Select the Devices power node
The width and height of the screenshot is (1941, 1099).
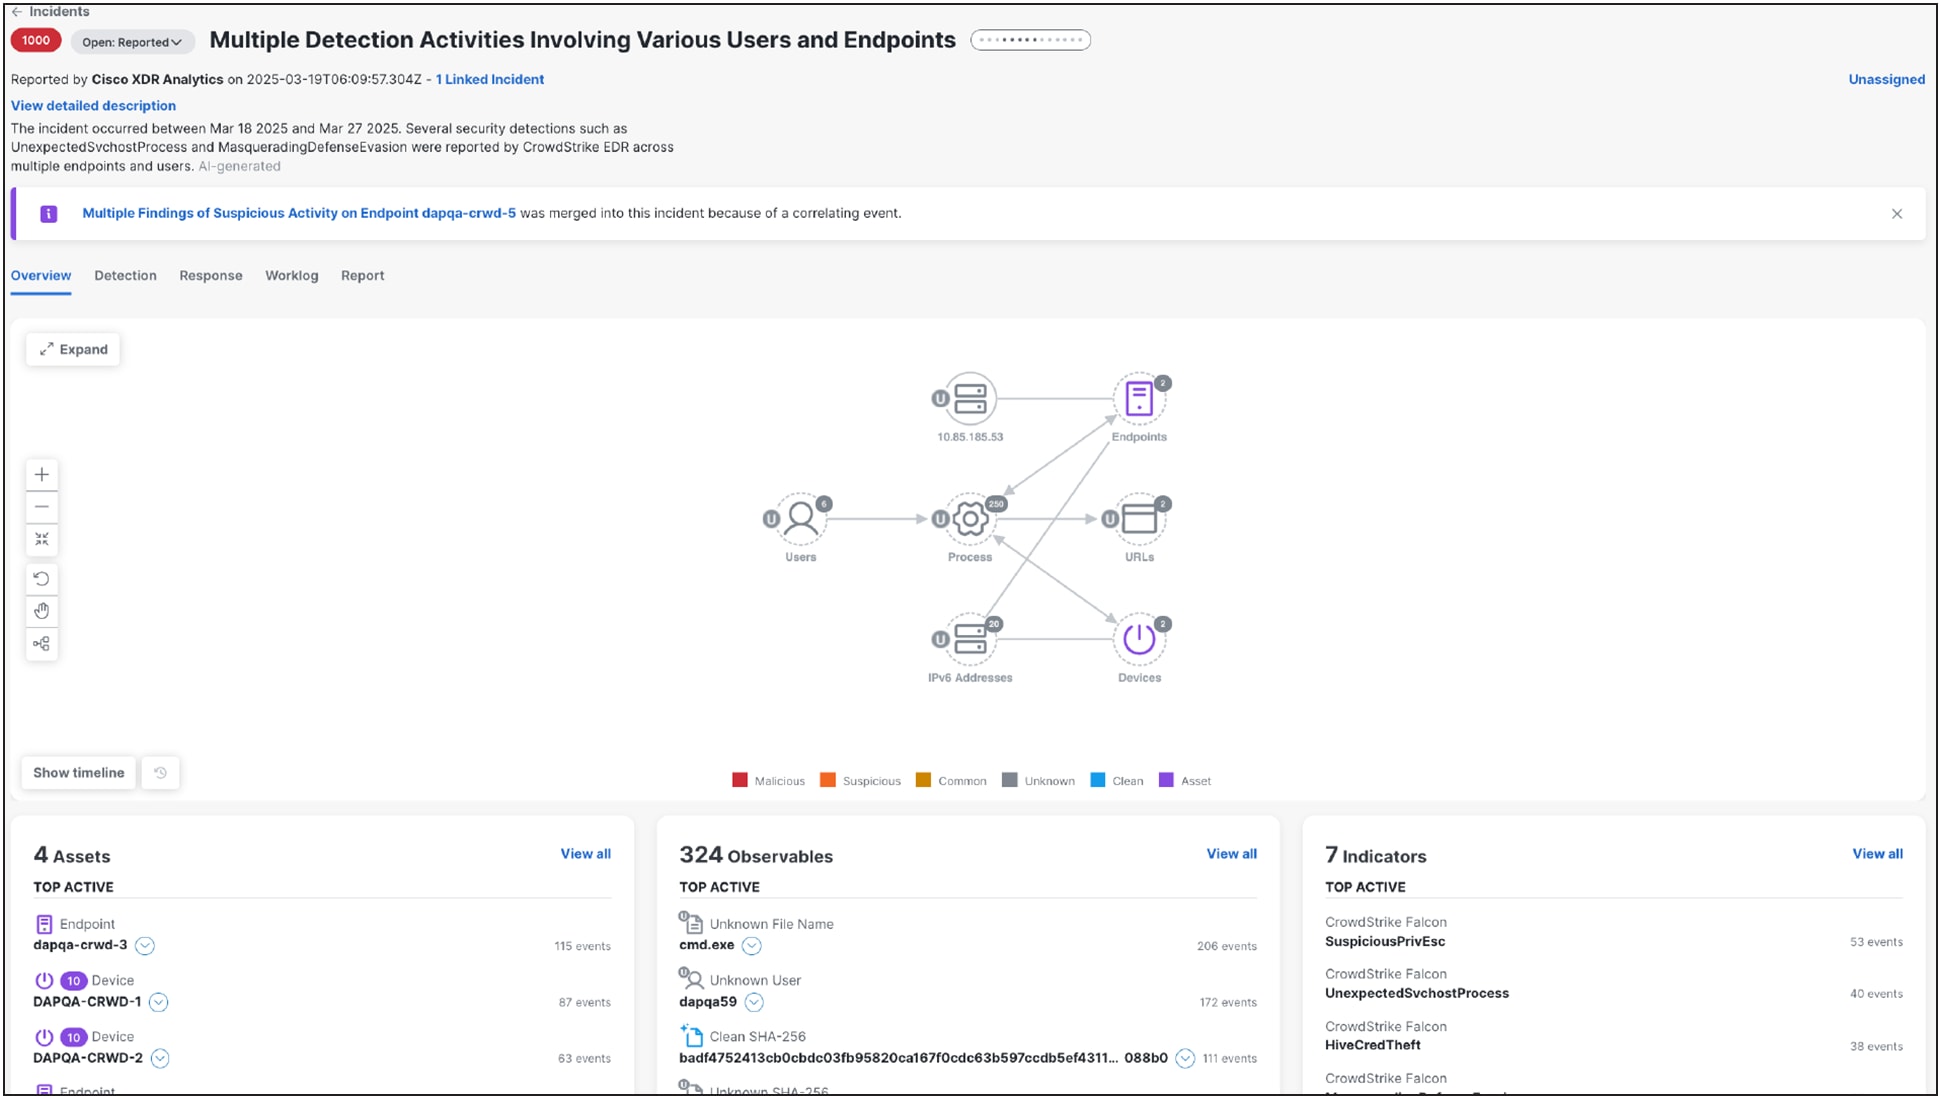tap(1139, 639)
